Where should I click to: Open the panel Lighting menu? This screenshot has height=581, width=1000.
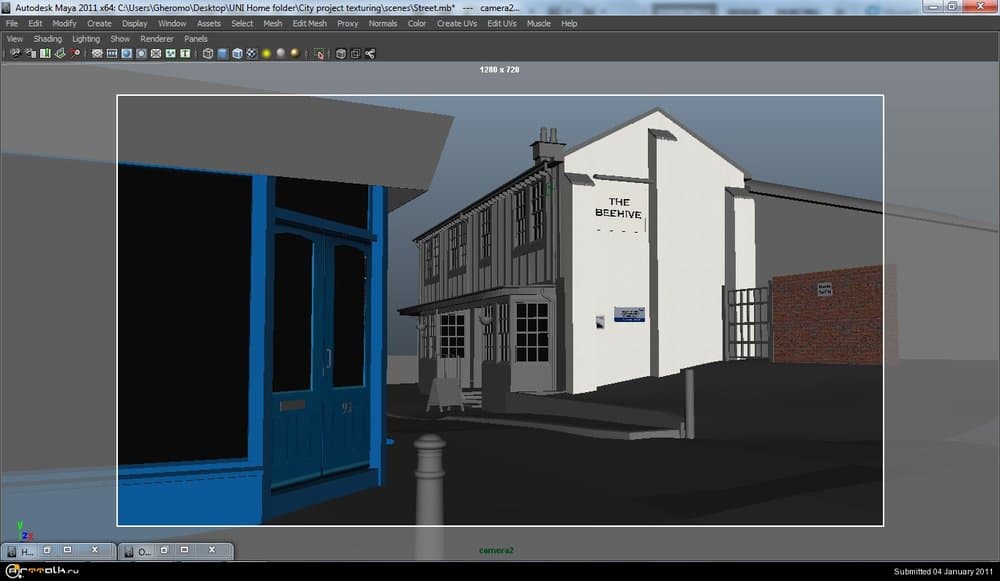pos(86,39)
